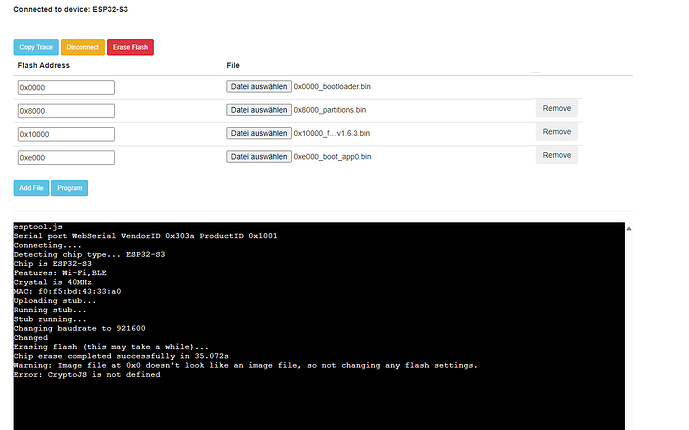The width and height of the screenshot is (689, 430).
Task: Click the 'File' column header
Action: (x=233, y=65)
